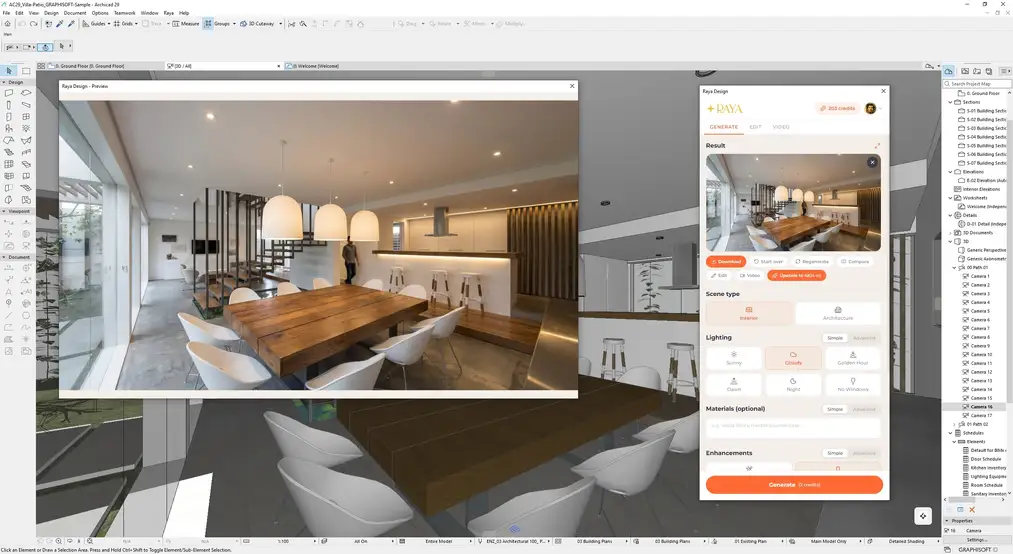This screenshot has width=1013, height=554.
Task: Open the Raya menu in menu bar
Action: pyautogui.click(x=168, y=13)
